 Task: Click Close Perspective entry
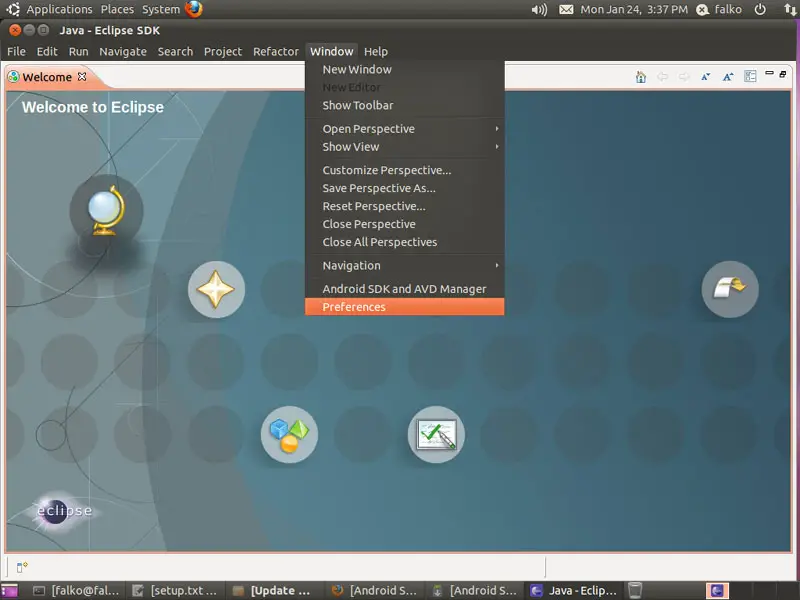(x=405, y=224)
